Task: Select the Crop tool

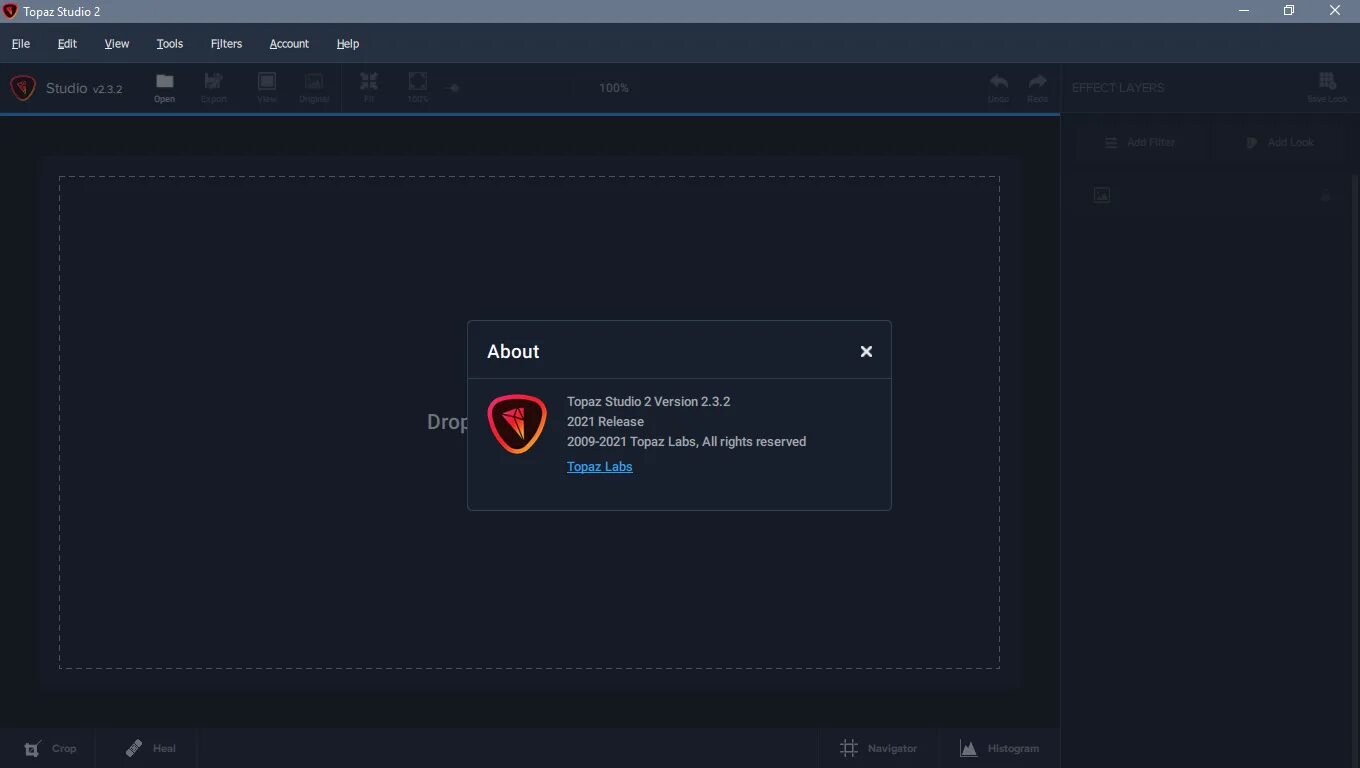Action: (x=50, y=748)
